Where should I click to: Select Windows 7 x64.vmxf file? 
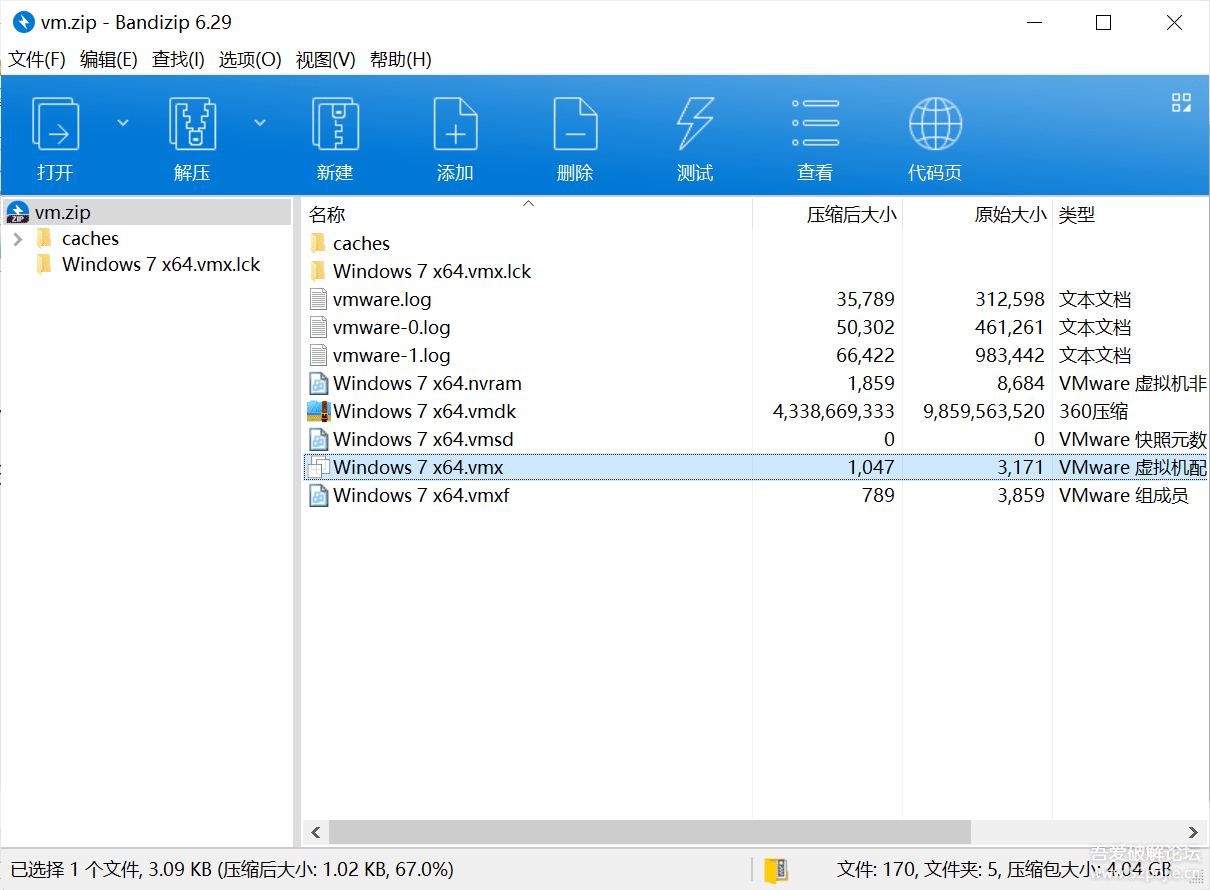pos(421,495)
